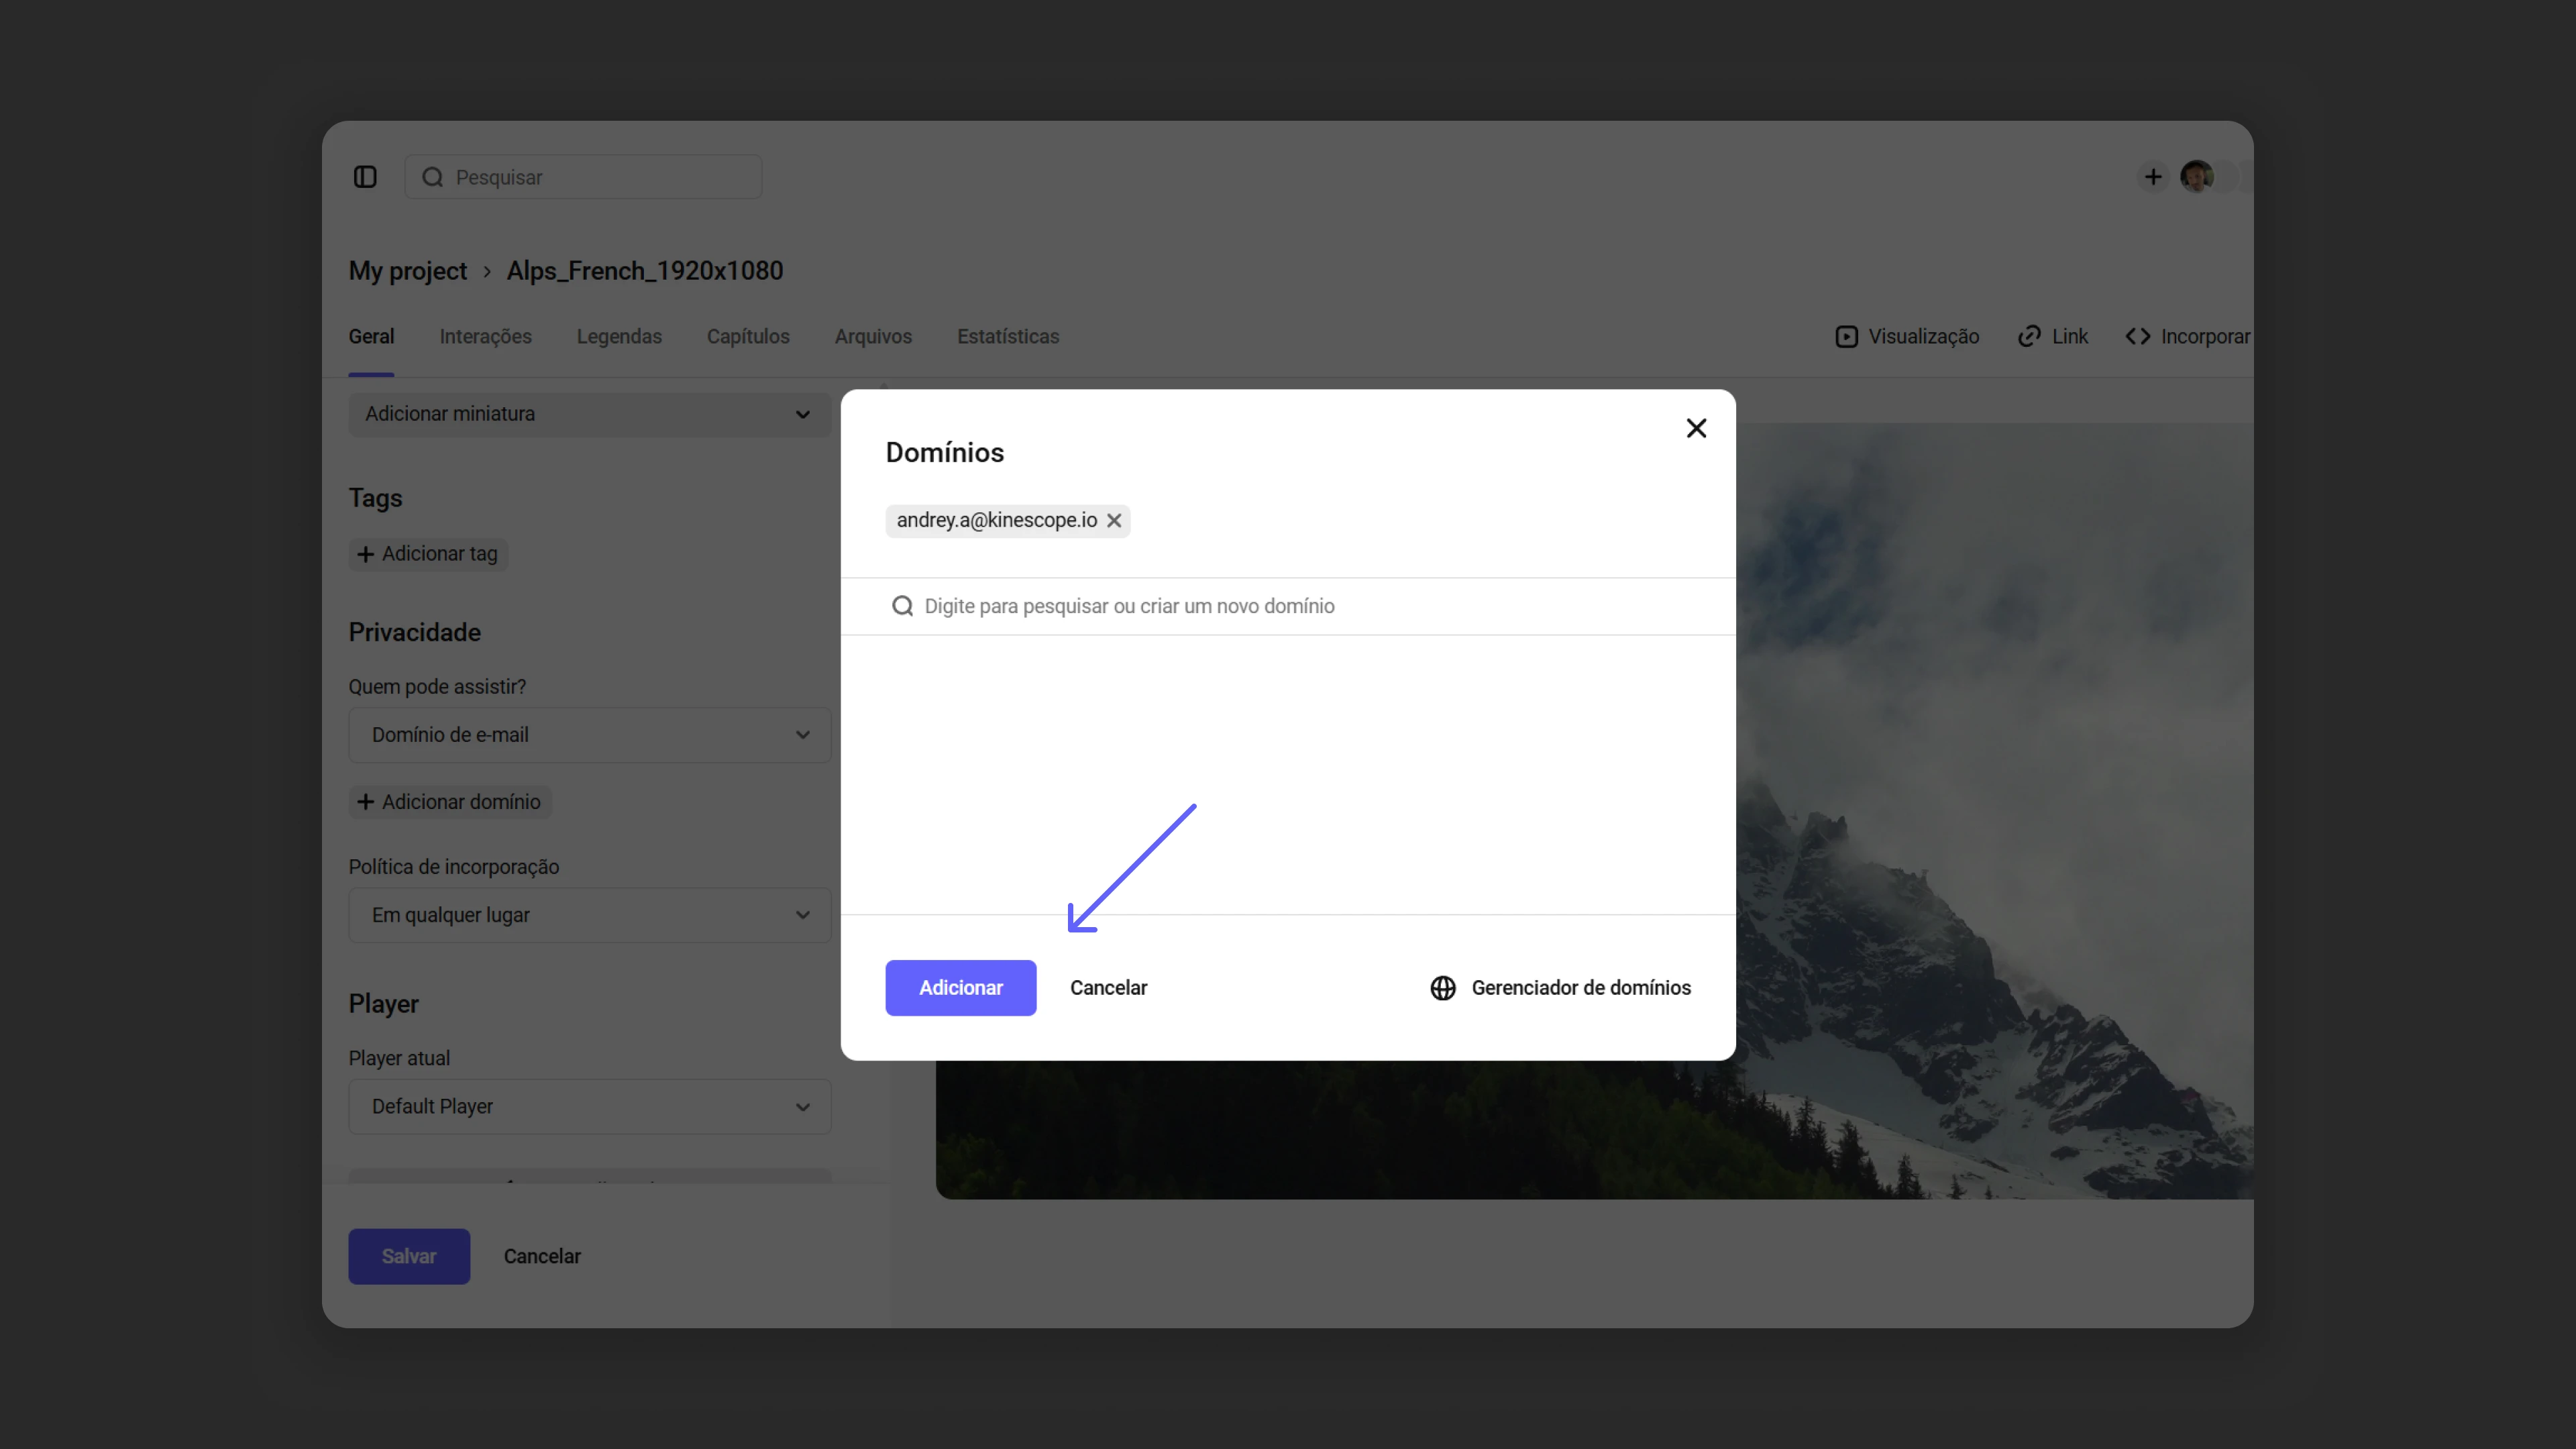The height and width of the screenshot is (1449, 2576).
Task: Toggle the sidebar panel icon
Action: [365, 177]
